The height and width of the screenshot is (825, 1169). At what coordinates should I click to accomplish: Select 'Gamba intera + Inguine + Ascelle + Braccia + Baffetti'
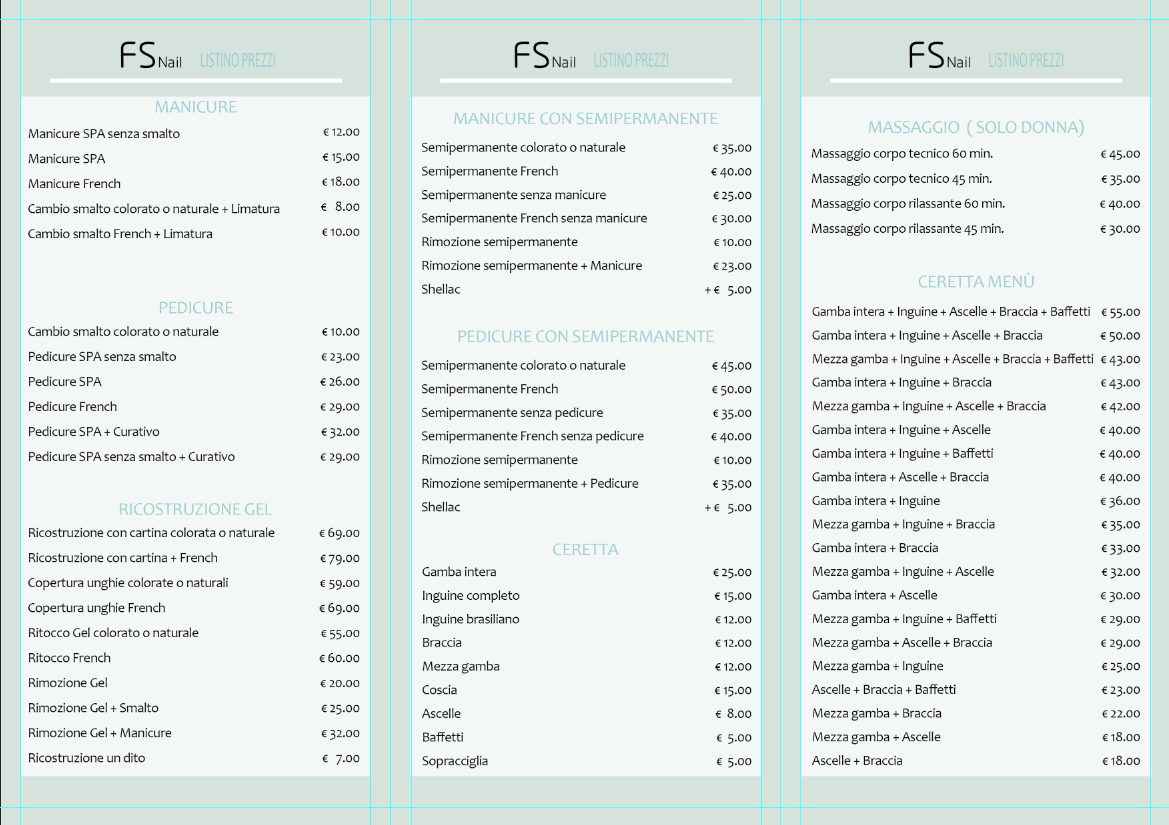coord(951,312)
